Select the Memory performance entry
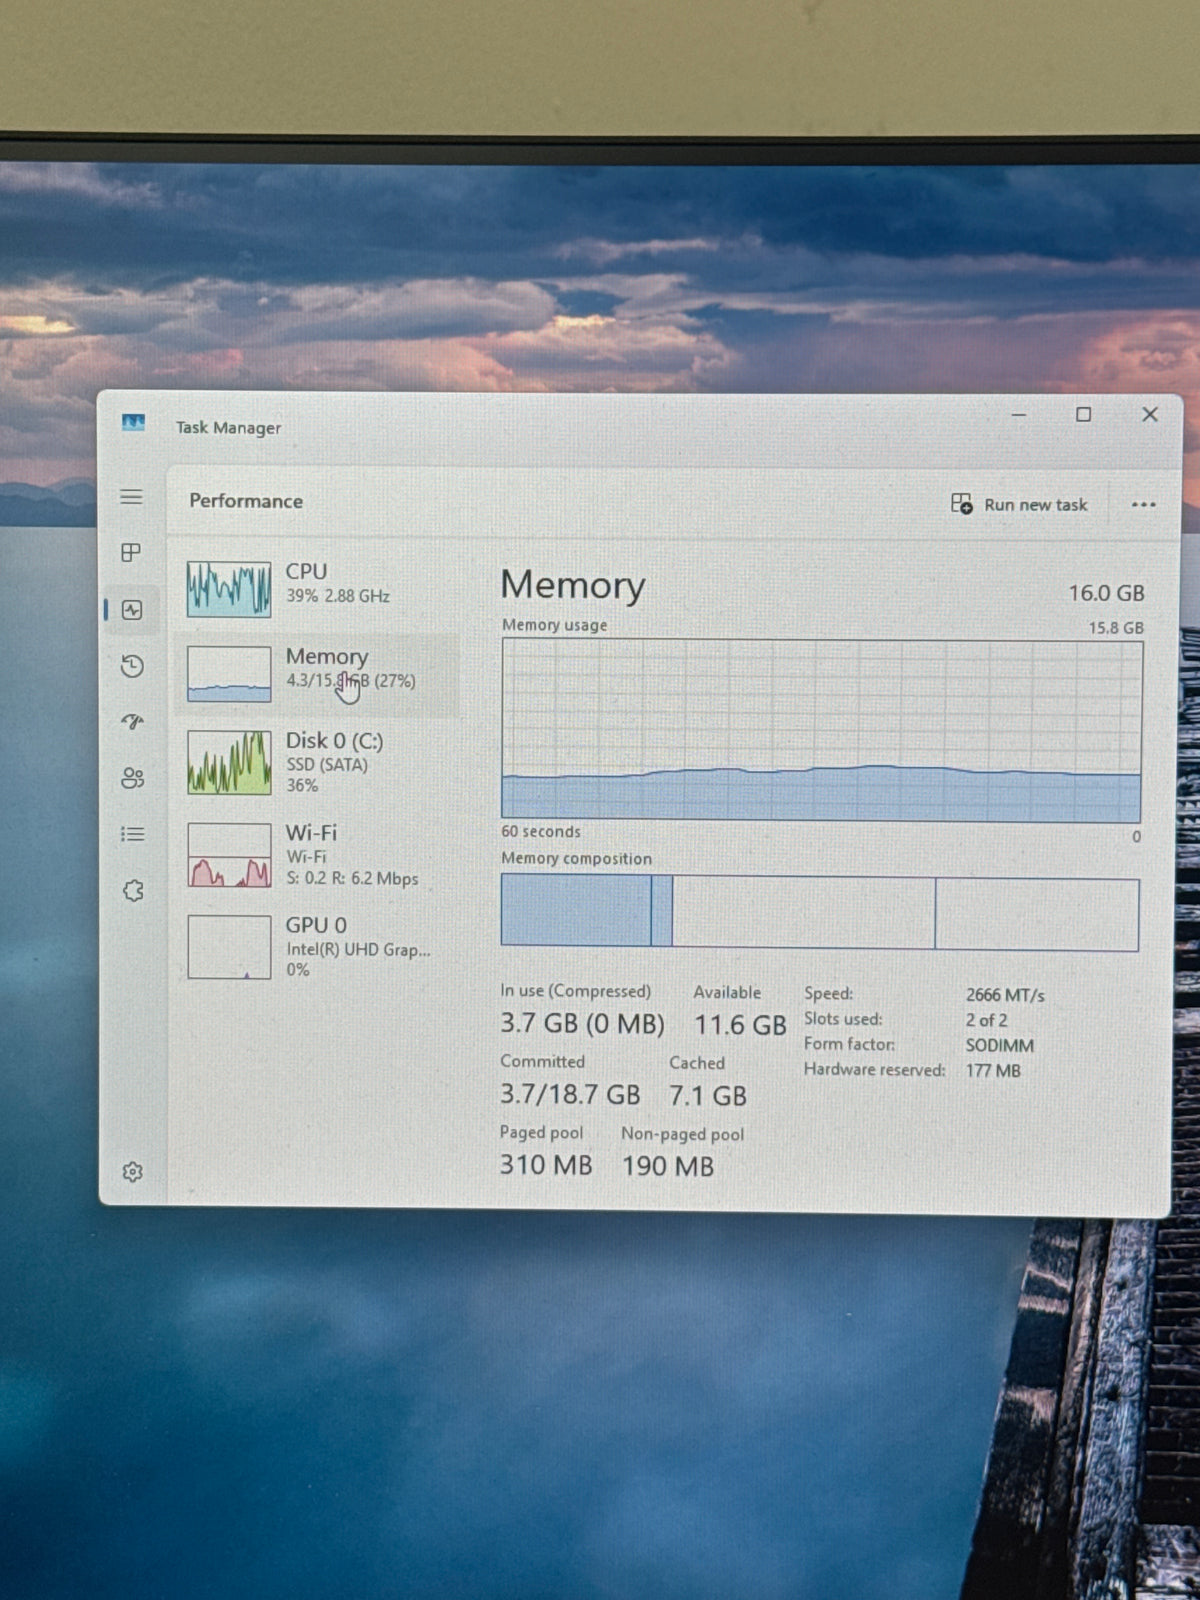1200x1600 pixels. (x=317, y=674)
